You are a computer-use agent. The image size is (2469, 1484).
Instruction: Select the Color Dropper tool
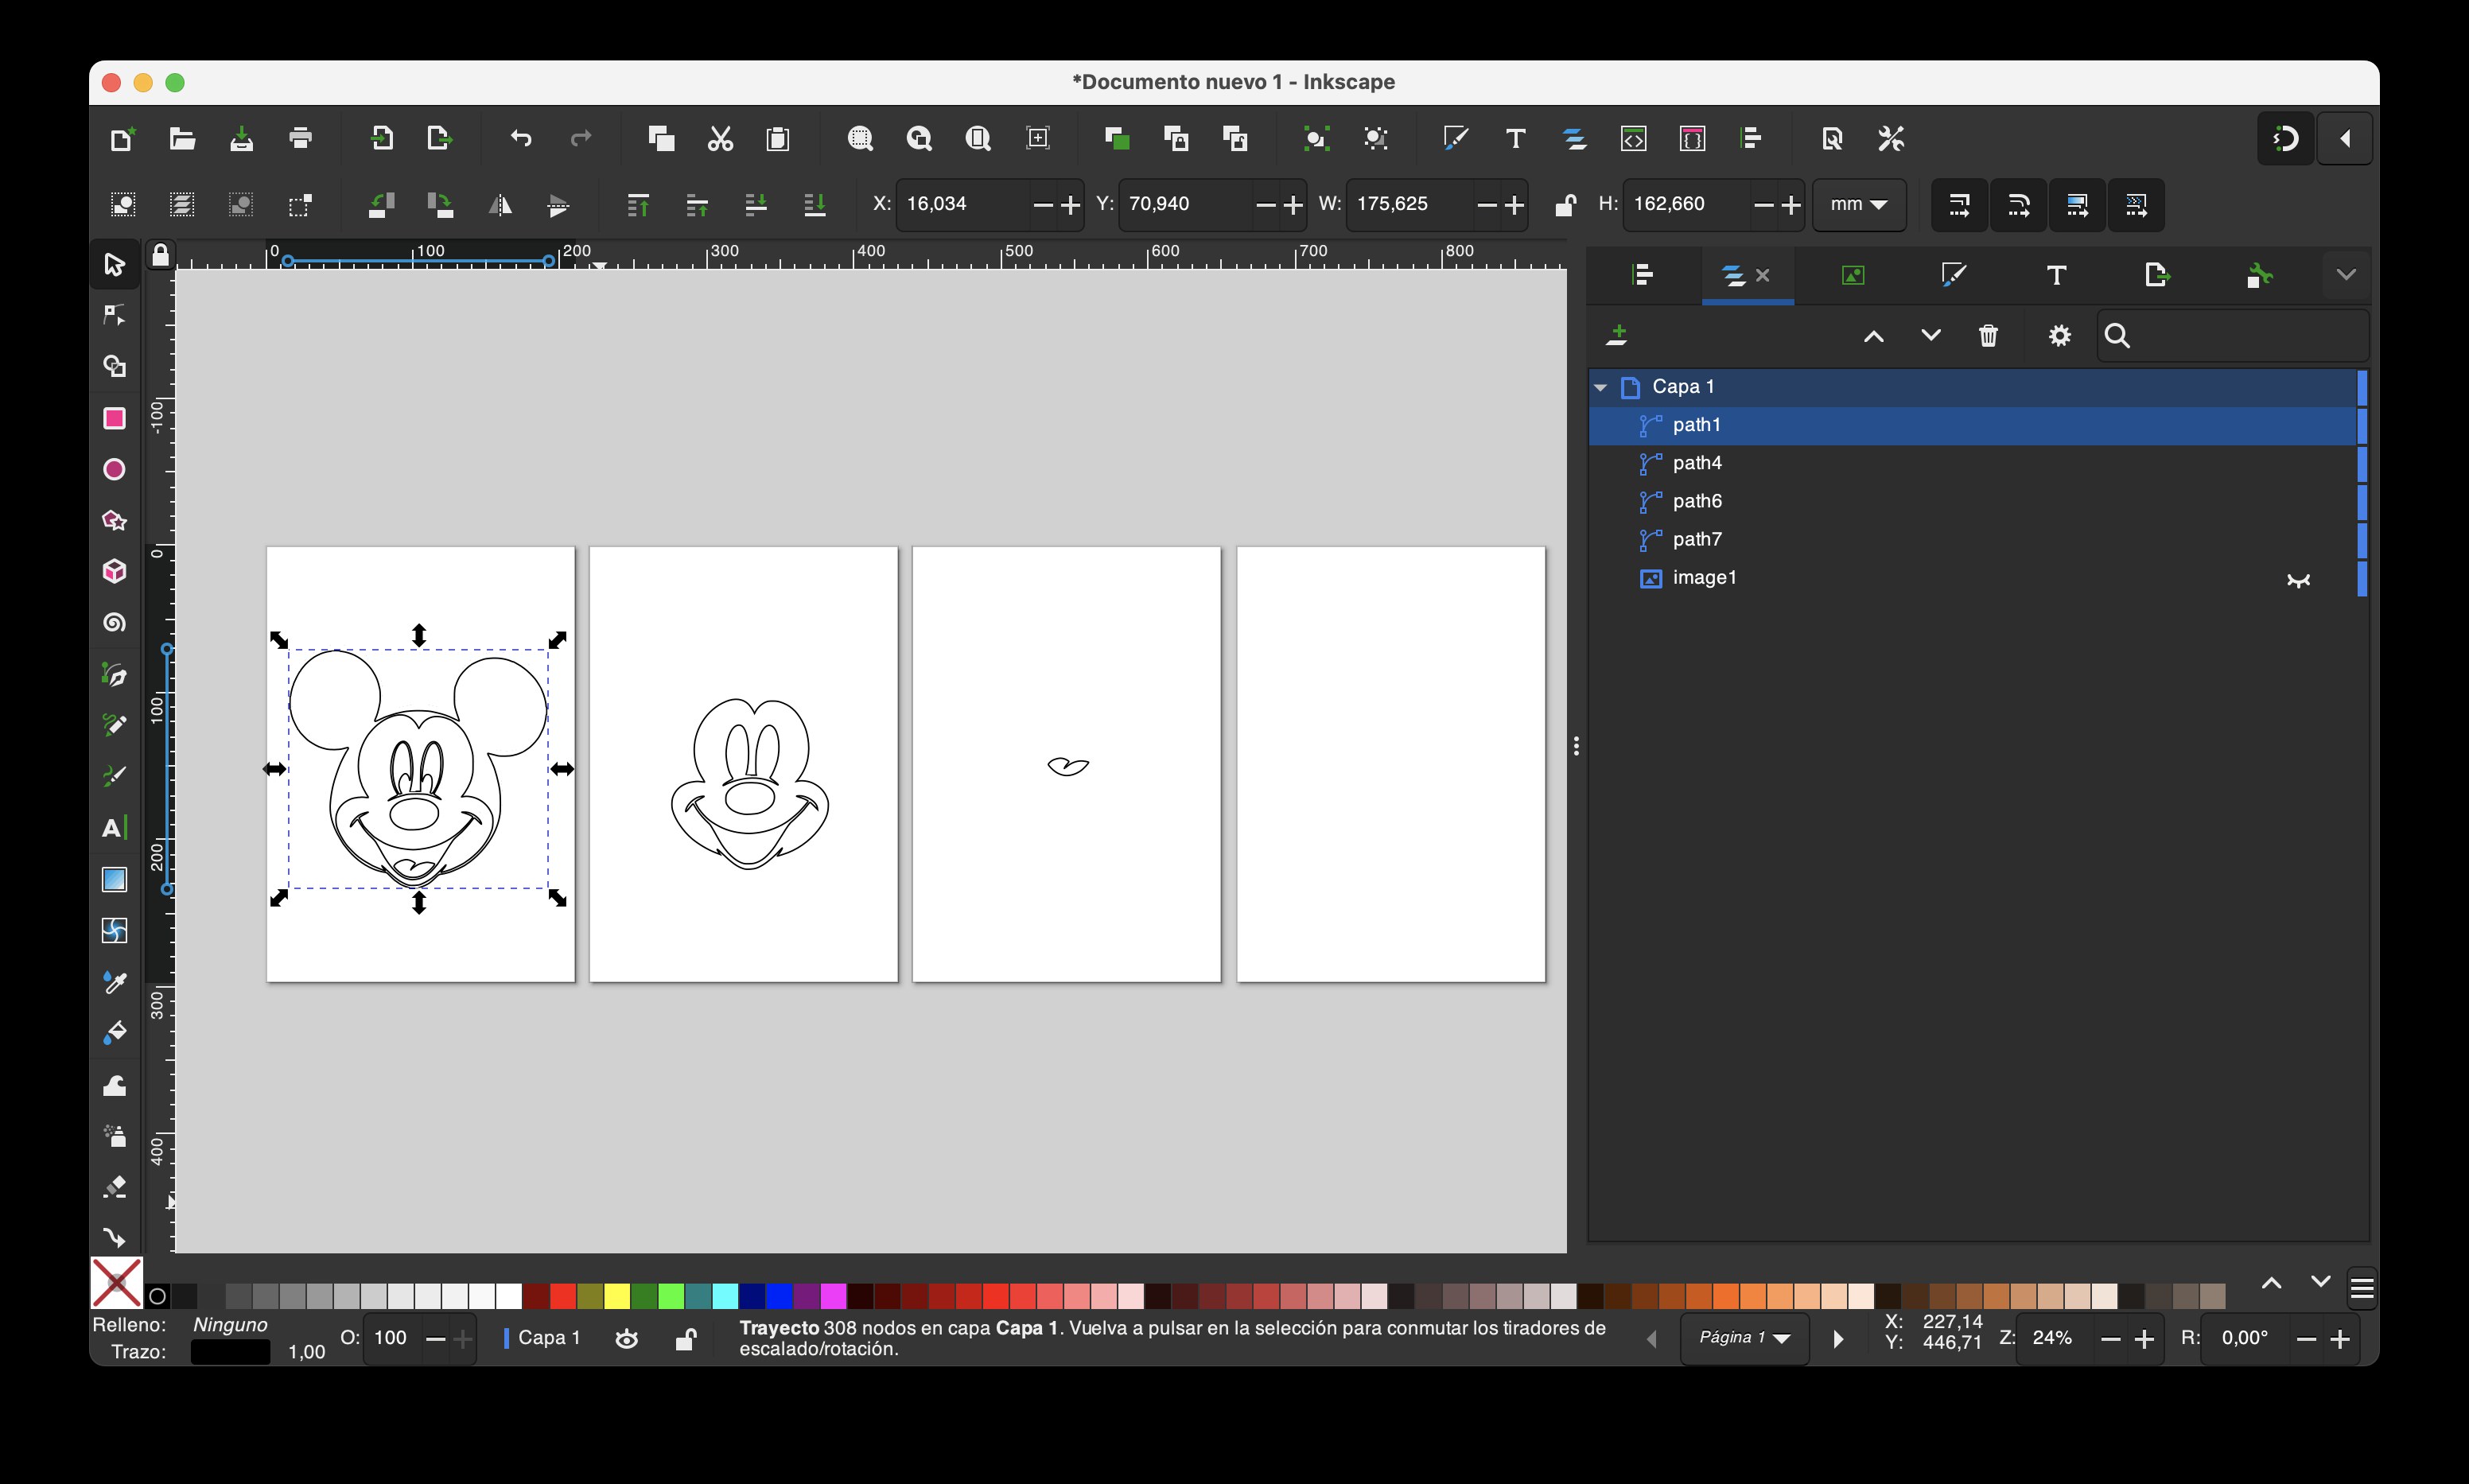click(x=114, y=983)
